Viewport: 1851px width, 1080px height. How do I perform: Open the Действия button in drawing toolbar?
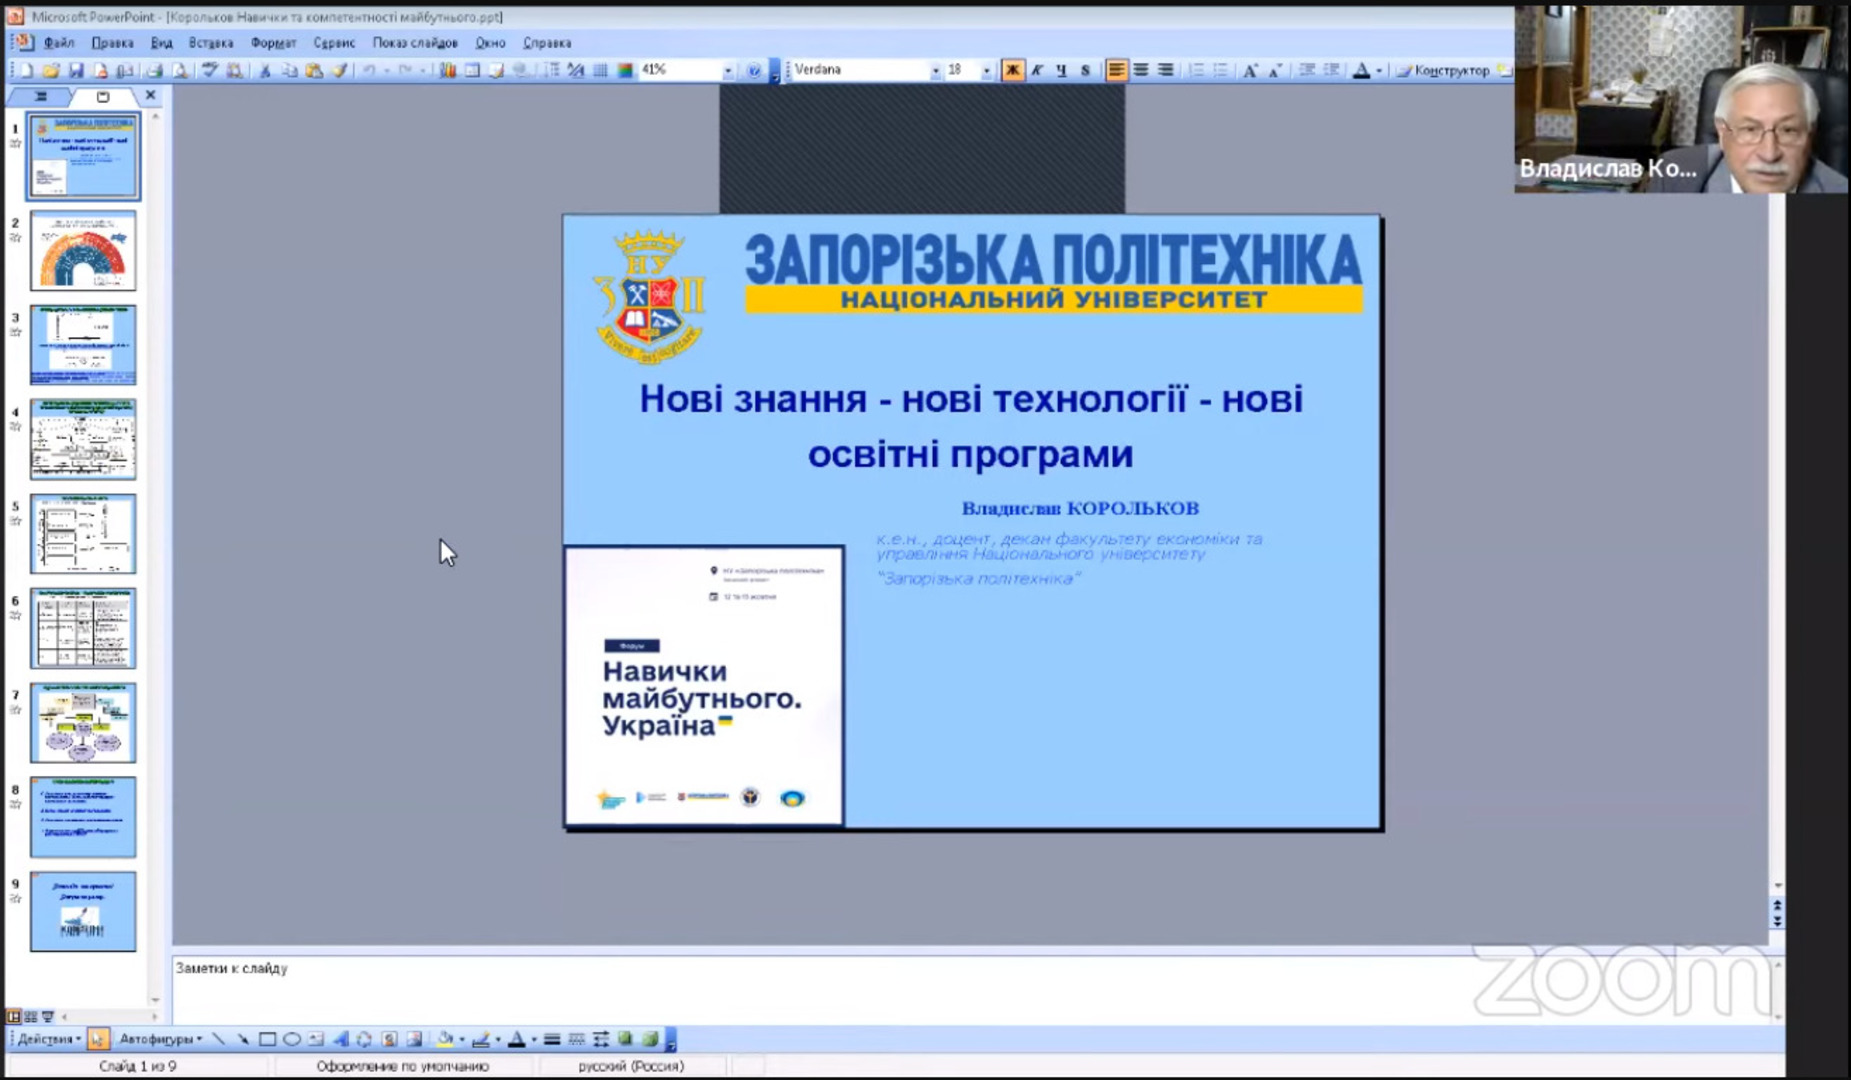pos(48,1039)
